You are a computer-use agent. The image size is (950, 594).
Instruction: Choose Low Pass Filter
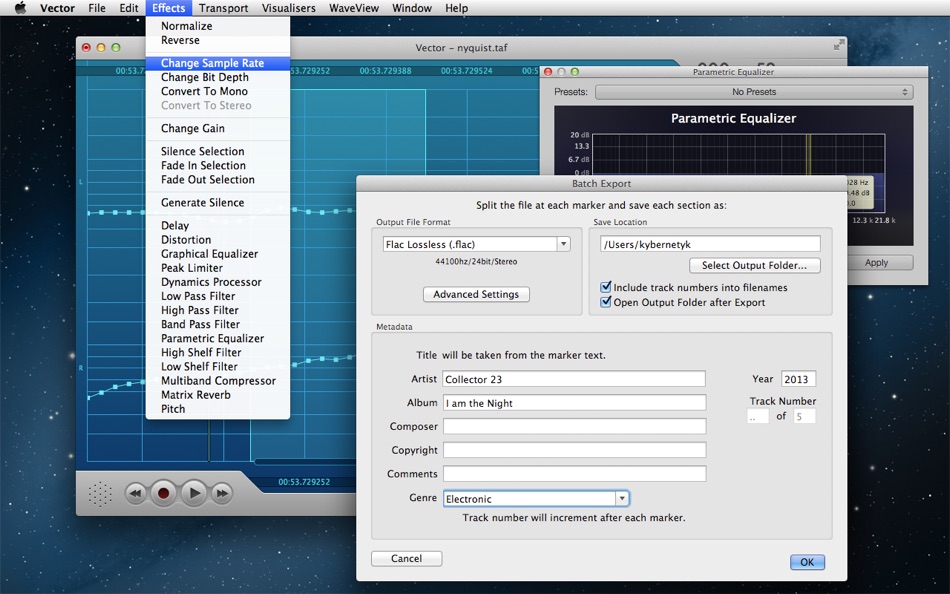point(218,296)
